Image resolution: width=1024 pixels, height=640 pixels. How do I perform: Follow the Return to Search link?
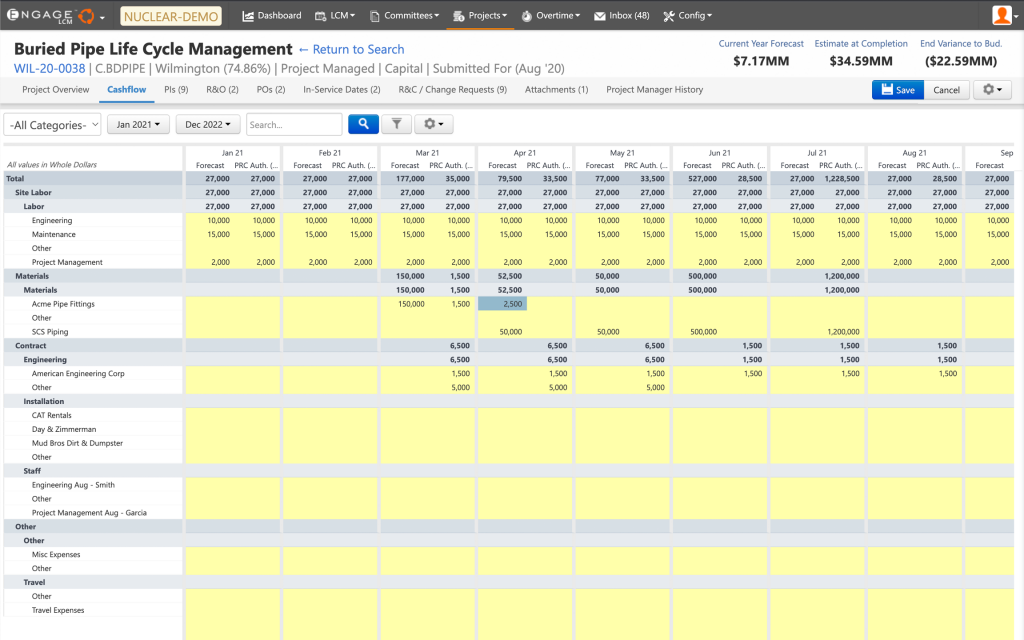pos(351,49)
